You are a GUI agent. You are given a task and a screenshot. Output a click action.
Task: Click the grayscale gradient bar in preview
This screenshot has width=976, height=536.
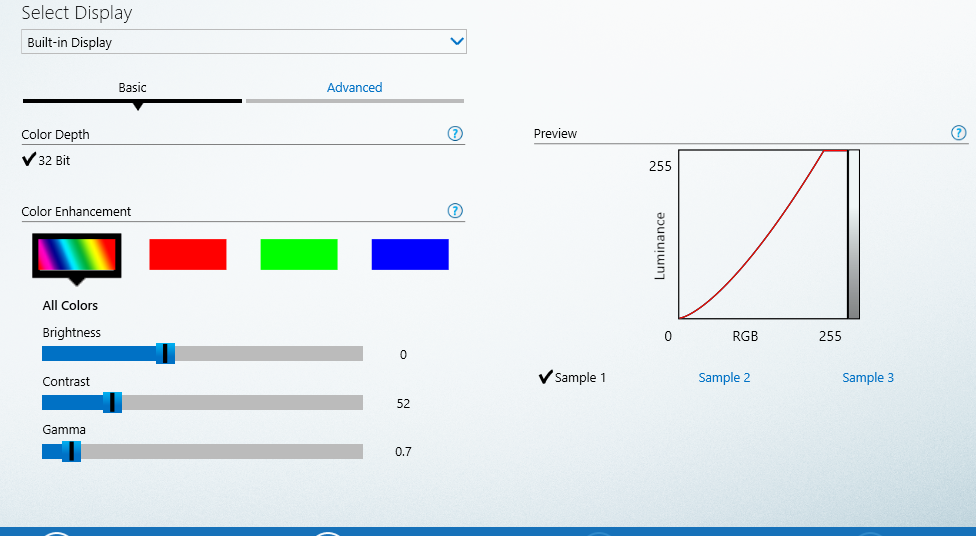853,234
